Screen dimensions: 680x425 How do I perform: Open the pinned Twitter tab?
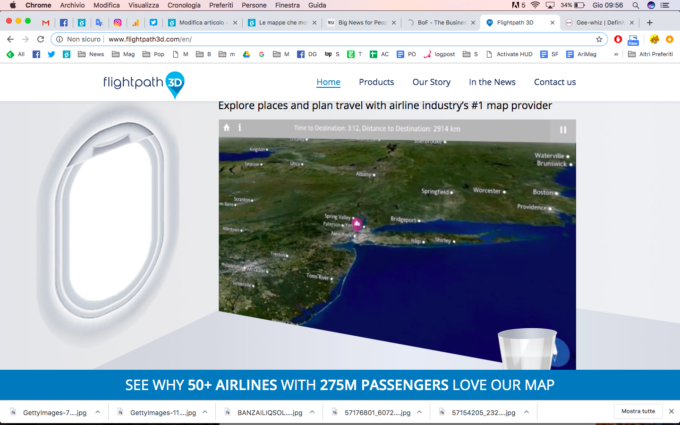pos(153,22)
